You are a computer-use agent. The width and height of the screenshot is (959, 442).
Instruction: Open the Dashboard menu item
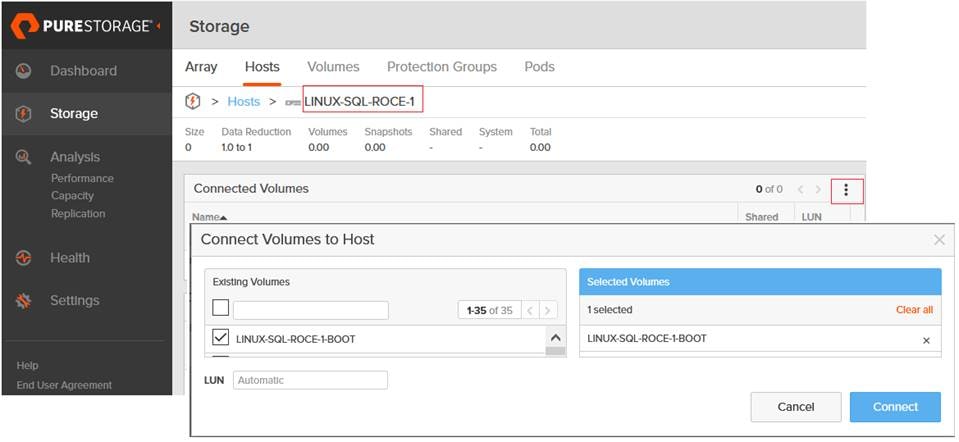[x=83, y=71]
